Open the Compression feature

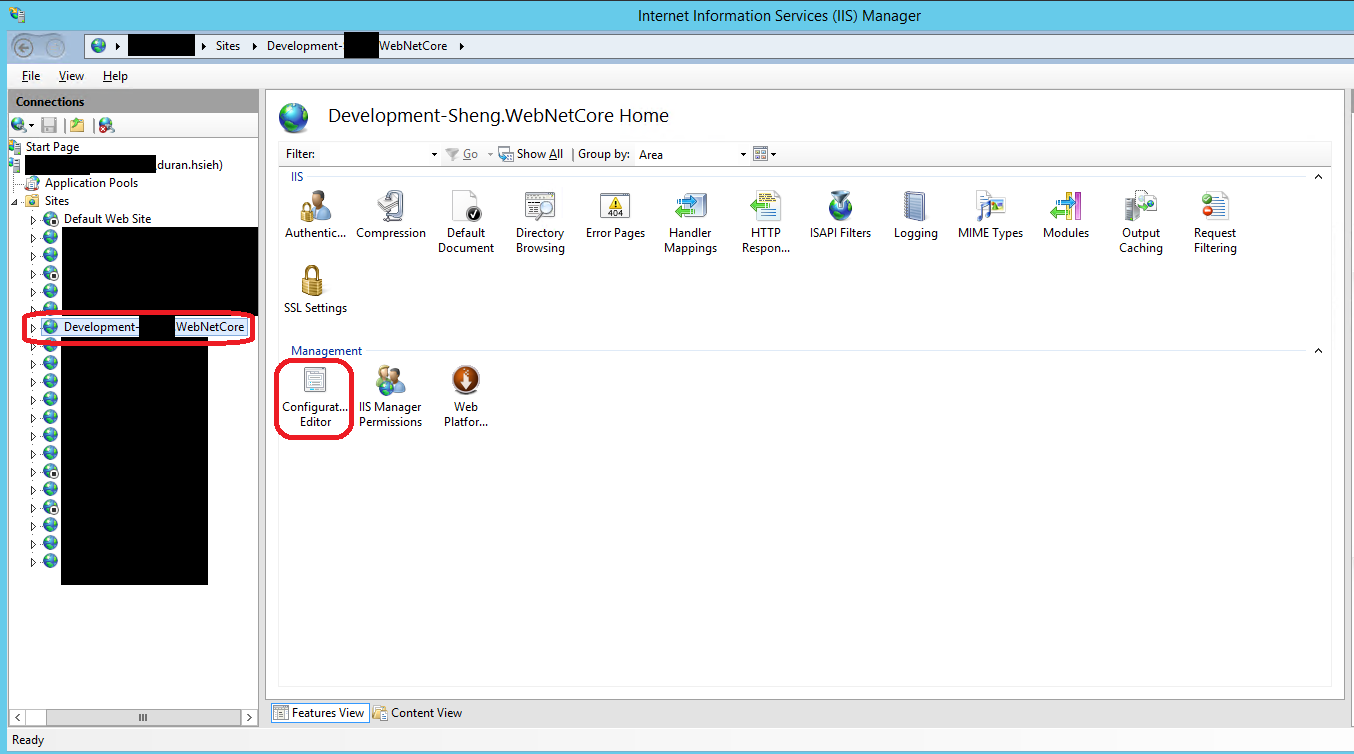(x=391, y=216)
